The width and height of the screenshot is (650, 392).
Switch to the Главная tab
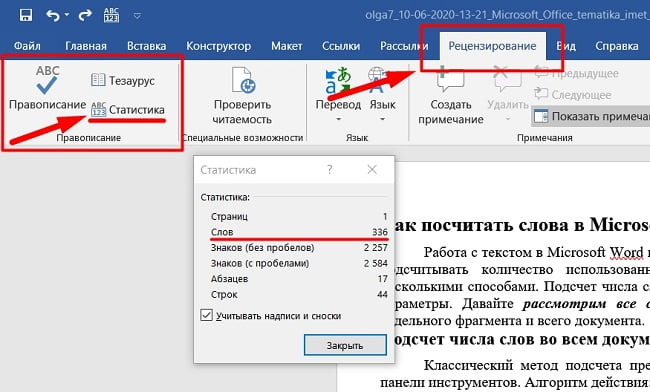pyautogui.click(x=86, y=46)
